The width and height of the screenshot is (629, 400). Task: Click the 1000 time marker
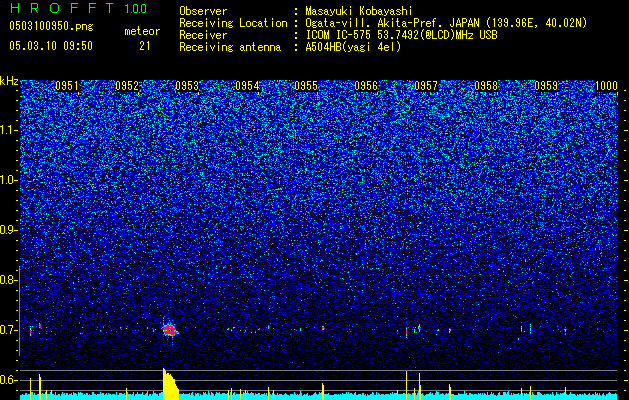[606, 86]
